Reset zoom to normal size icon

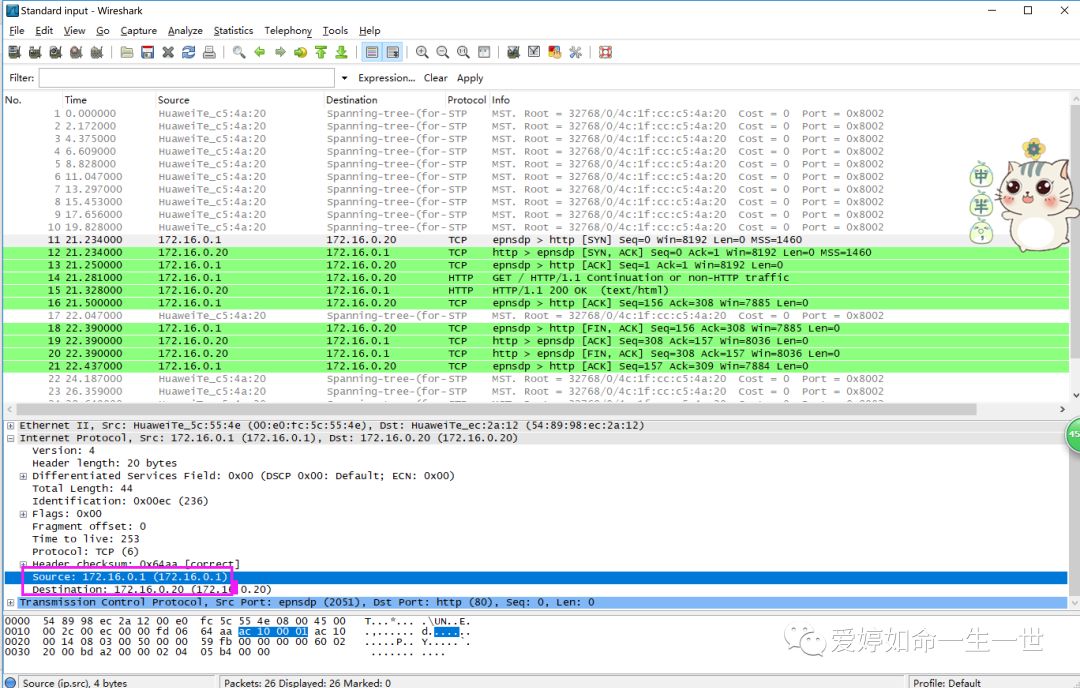(464, 52)
